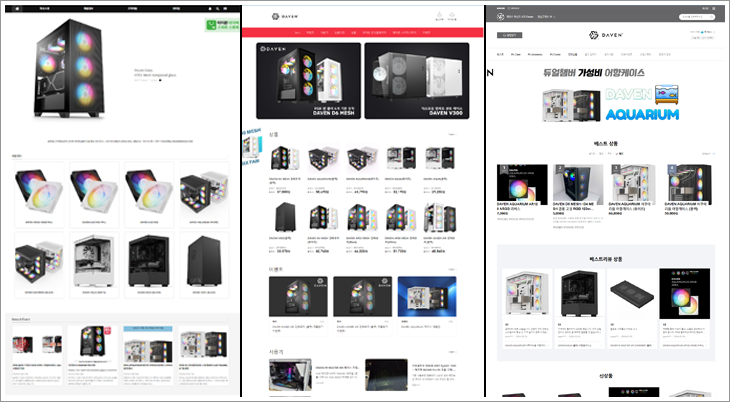The image size is (730, 402).
Task: Click the centered DAVEN logo on the right page
Action: pyautogui.click(x=605, y=35)
